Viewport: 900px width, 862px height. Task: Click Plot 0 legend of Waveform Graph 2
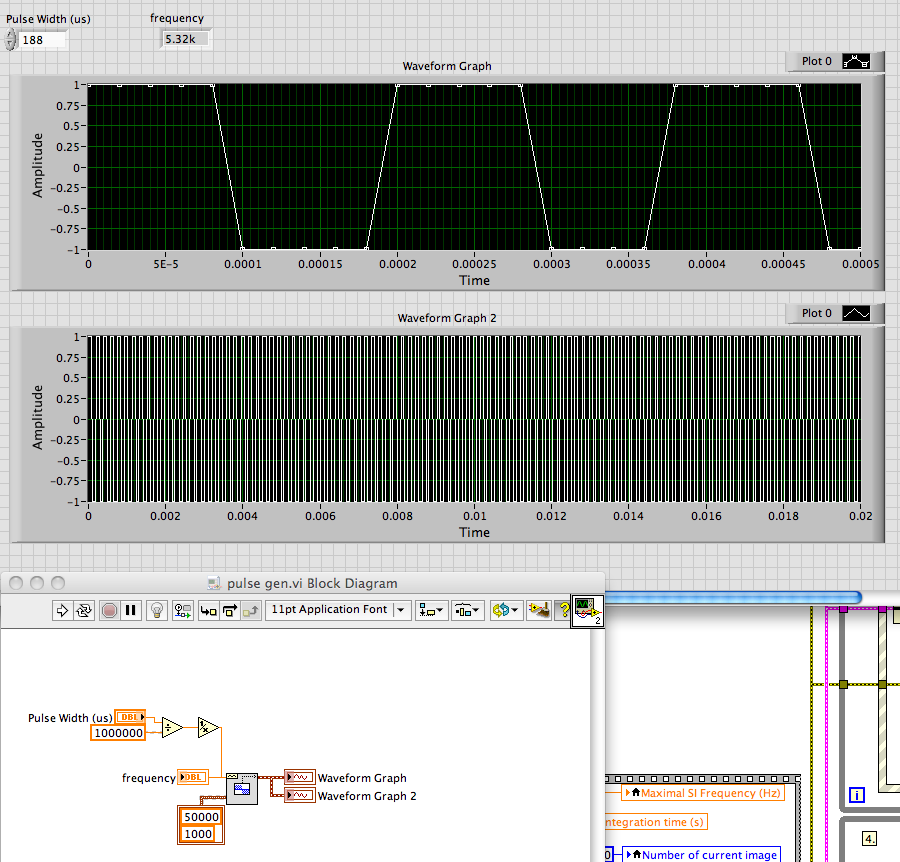pos(816,313)
